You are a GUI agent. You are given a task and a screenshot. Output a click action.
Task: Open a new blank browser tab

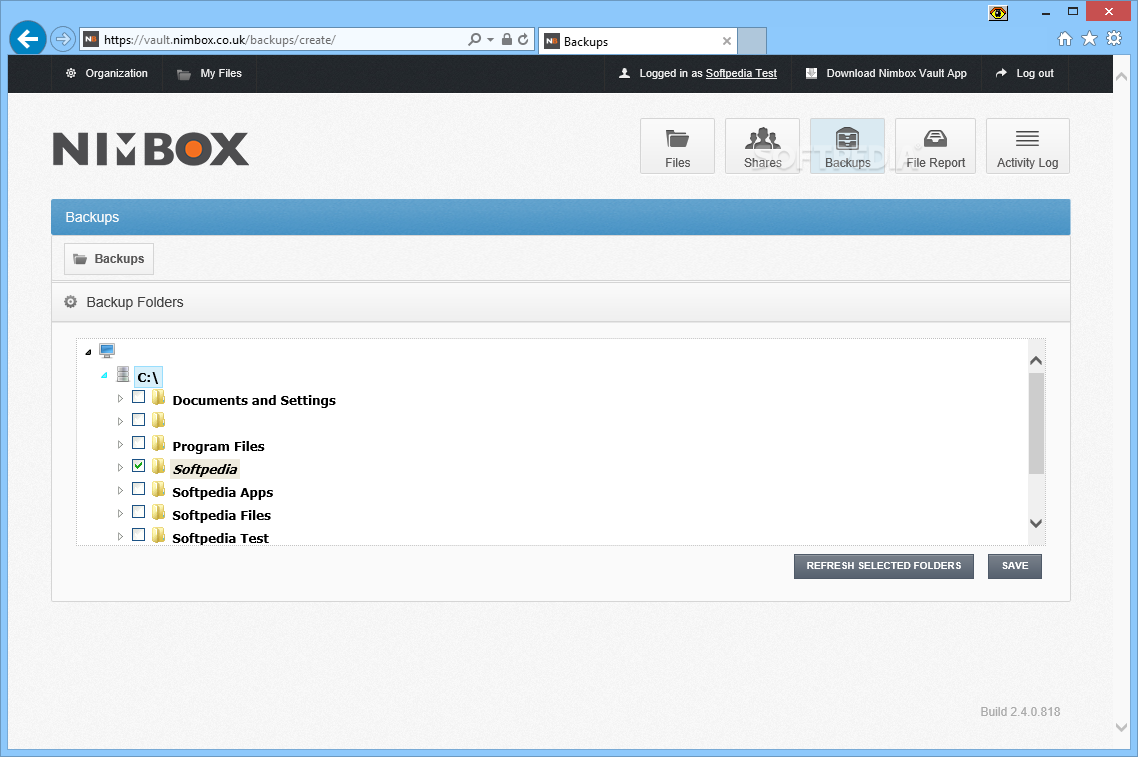coord(752,41)
